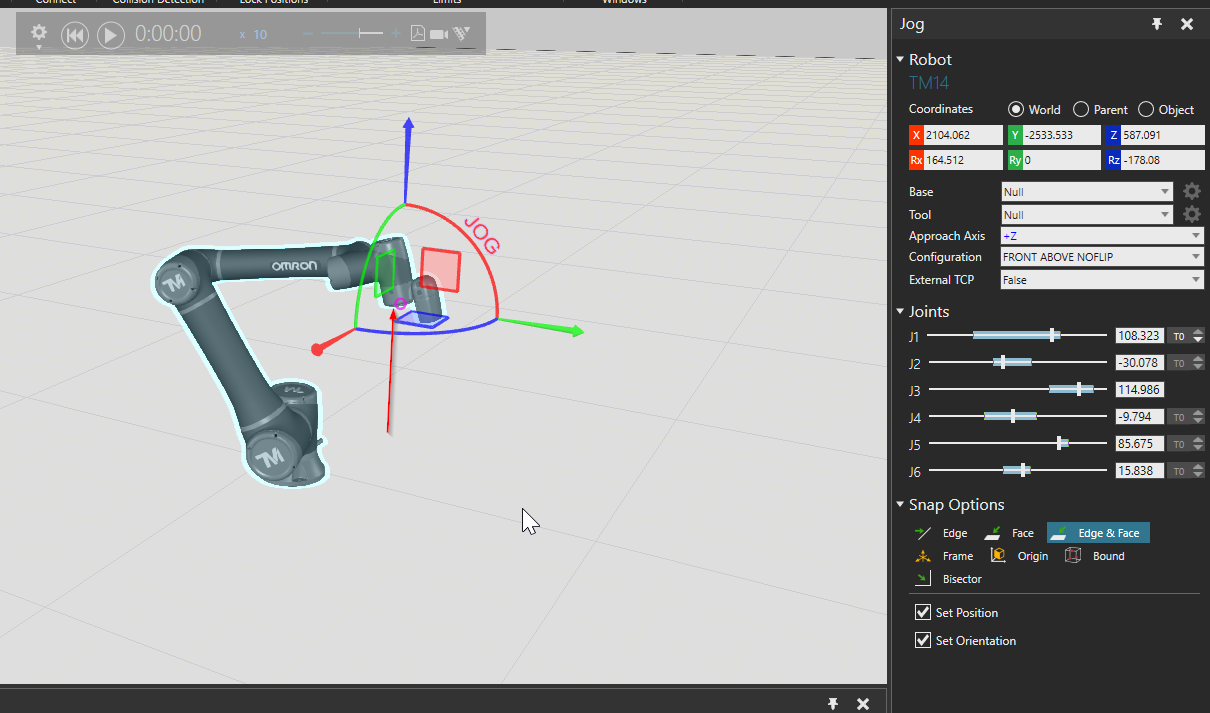The image size is (1210, 713).
Task: Click the Ry rotation field
Action: pyautogui.click(x=1062, y=160)
